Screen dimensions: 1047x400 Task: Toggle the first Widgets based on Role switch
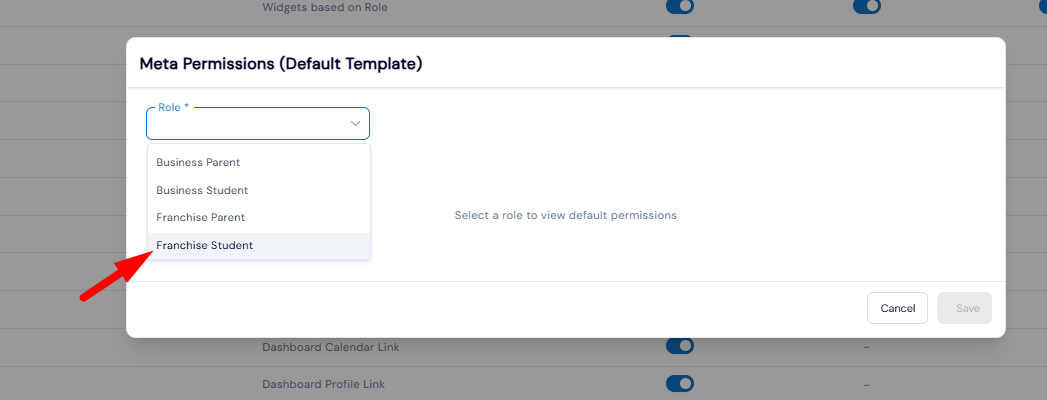(680, 7)
